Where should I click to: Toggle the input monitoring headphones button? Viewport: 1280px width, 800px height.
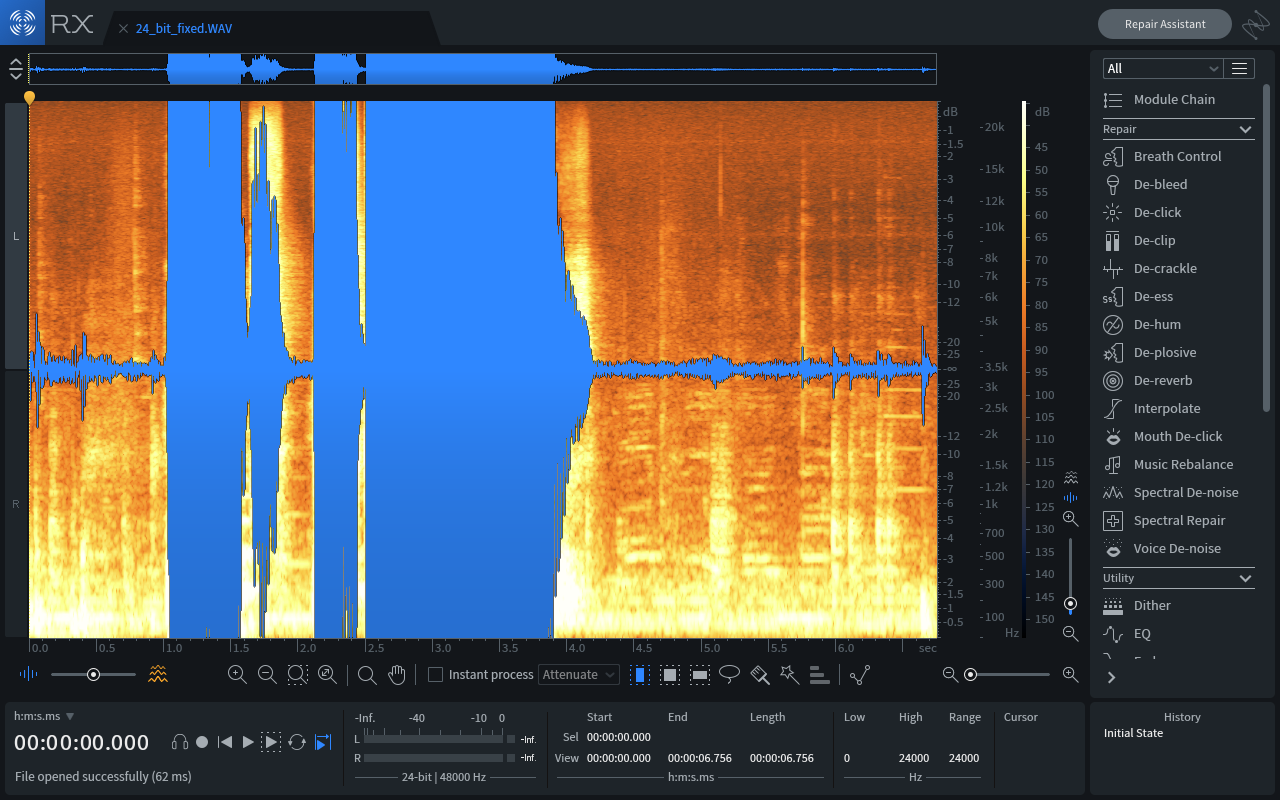click(x=180, y=742)
